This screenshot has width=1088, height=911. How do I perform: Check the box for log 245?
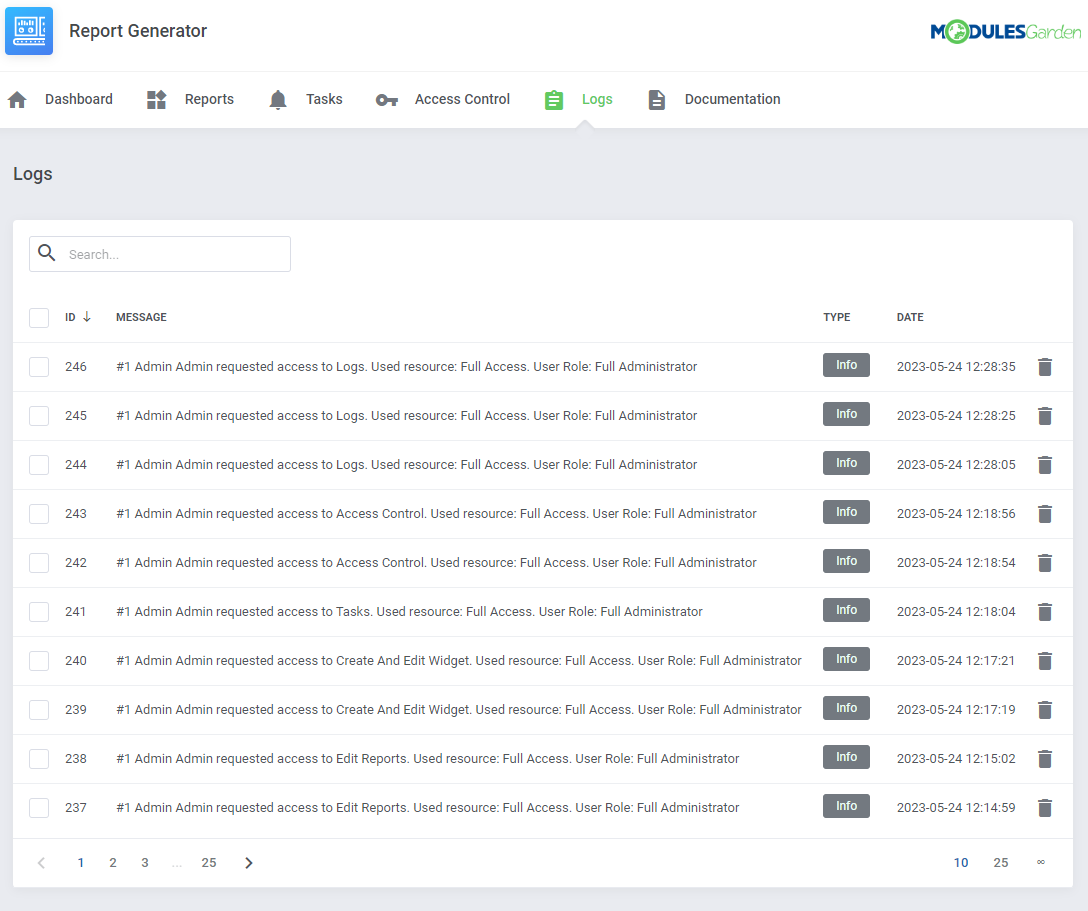click(x=39, y=416)
